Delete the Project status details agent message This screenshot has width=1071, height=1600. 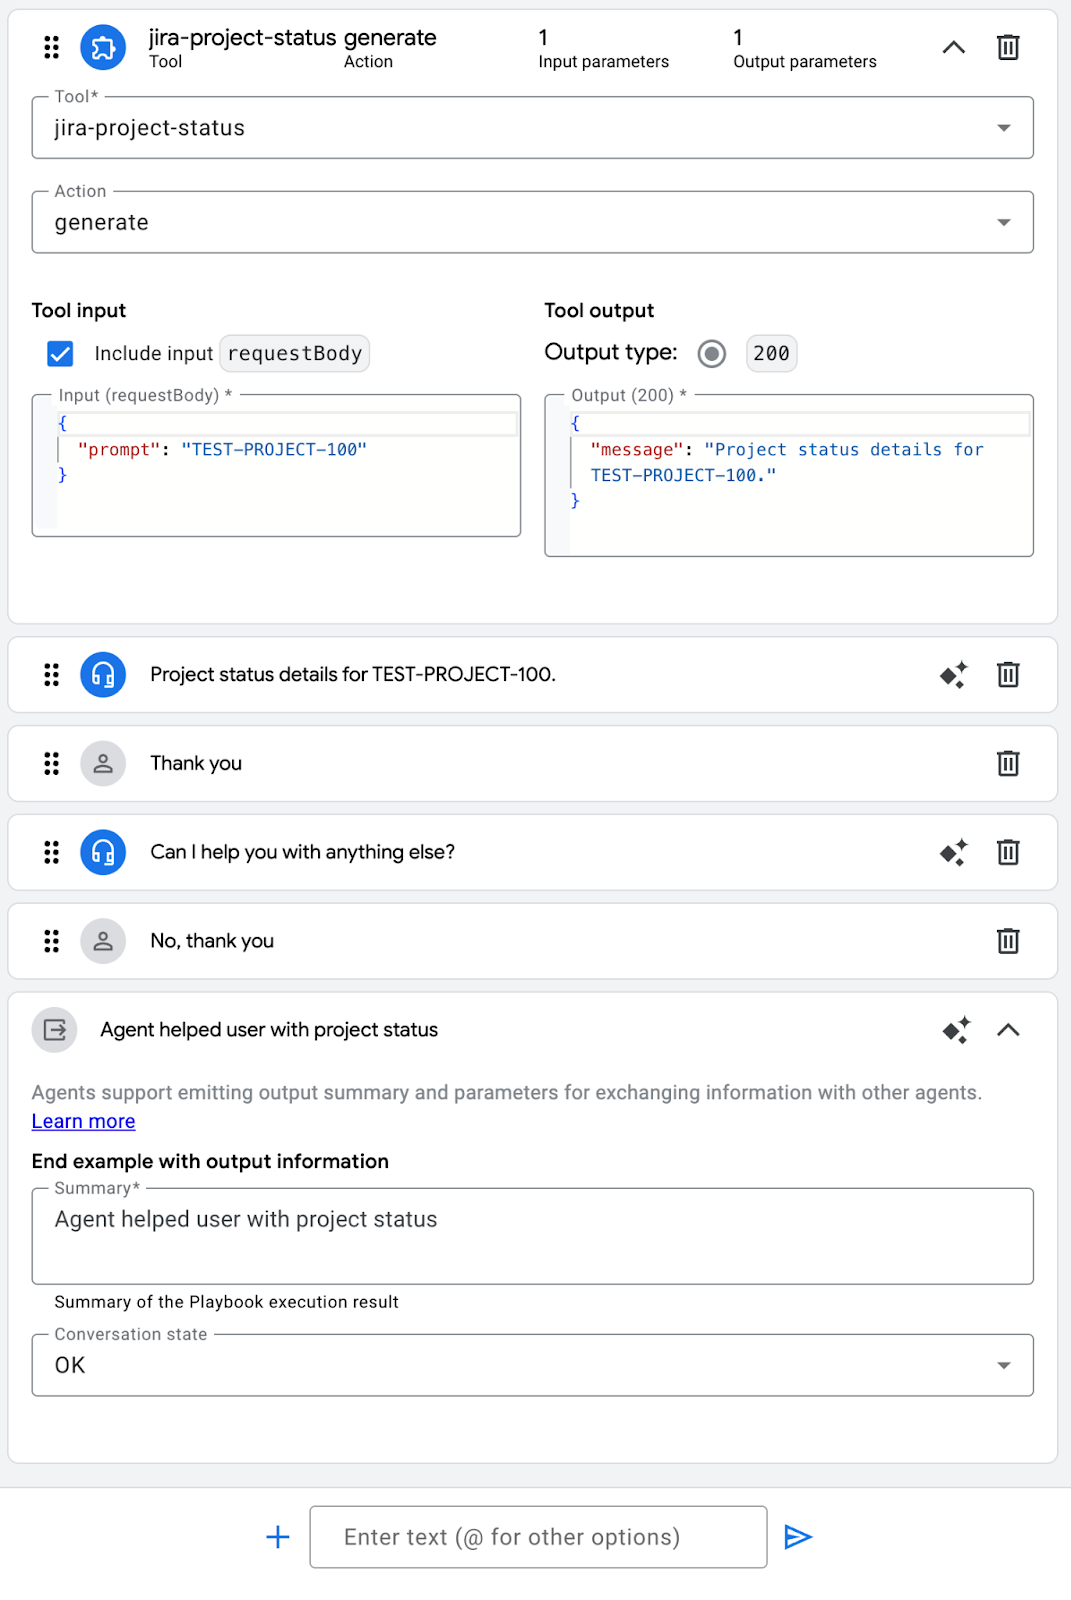[1008, 675]
